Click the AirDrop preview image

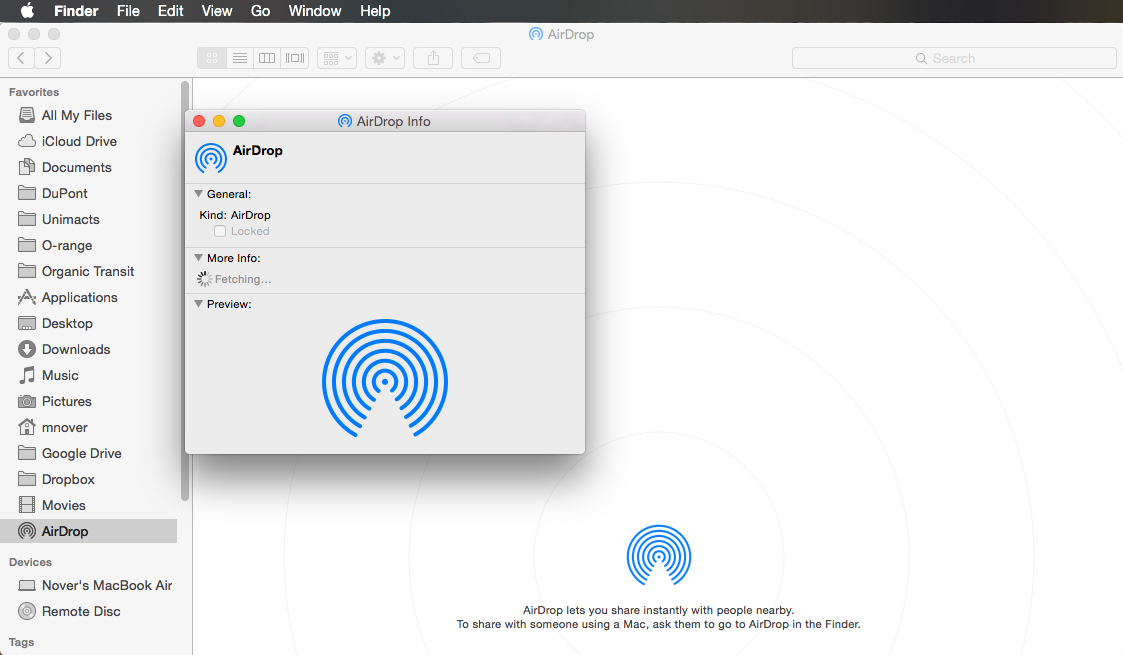(385, 378)
